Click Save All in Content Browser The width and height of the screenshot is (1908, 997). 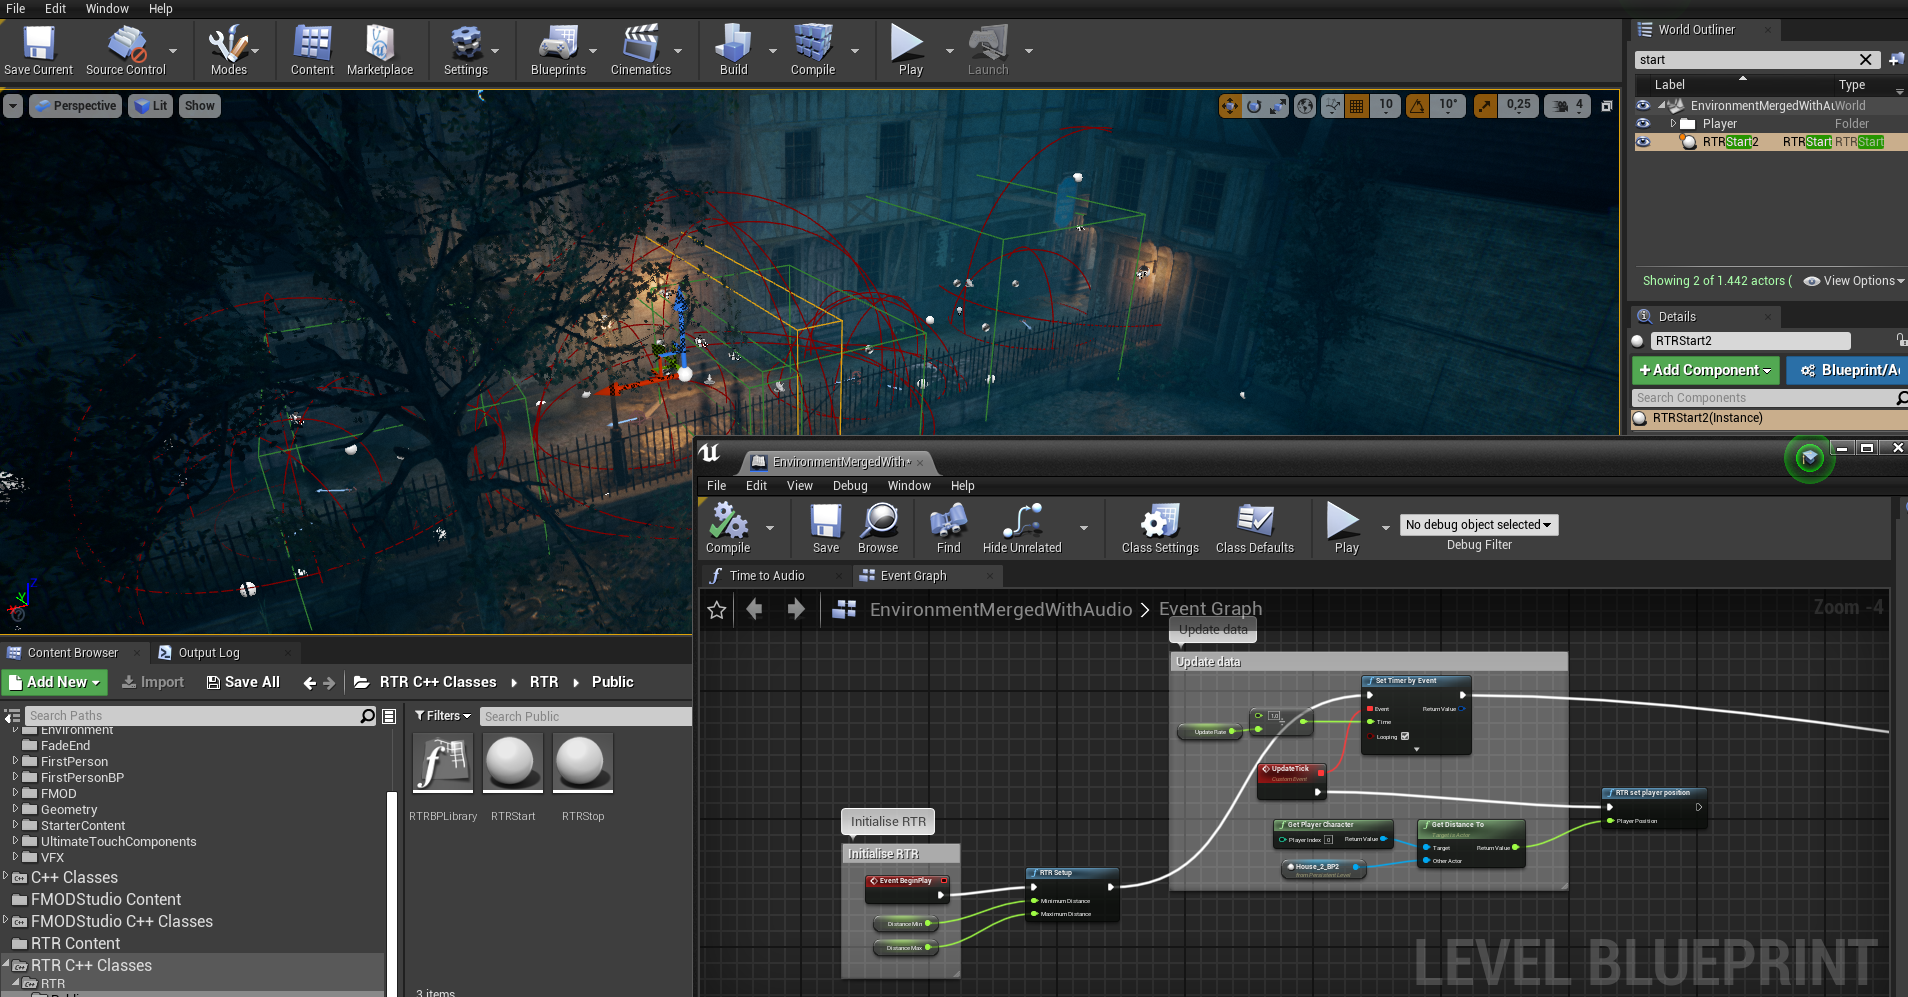(243, 682)
